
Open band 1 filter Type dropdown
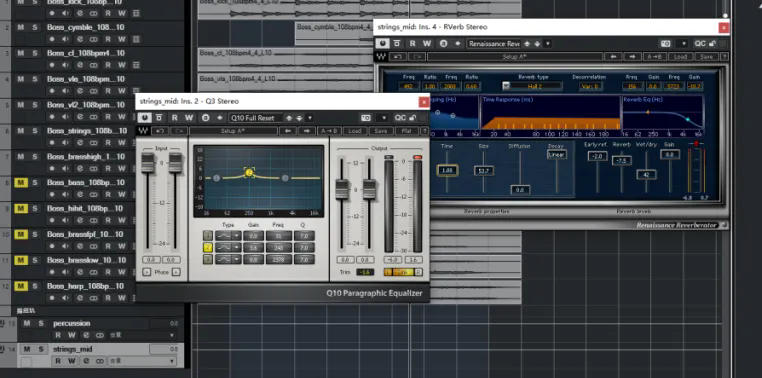click(237, 236)
